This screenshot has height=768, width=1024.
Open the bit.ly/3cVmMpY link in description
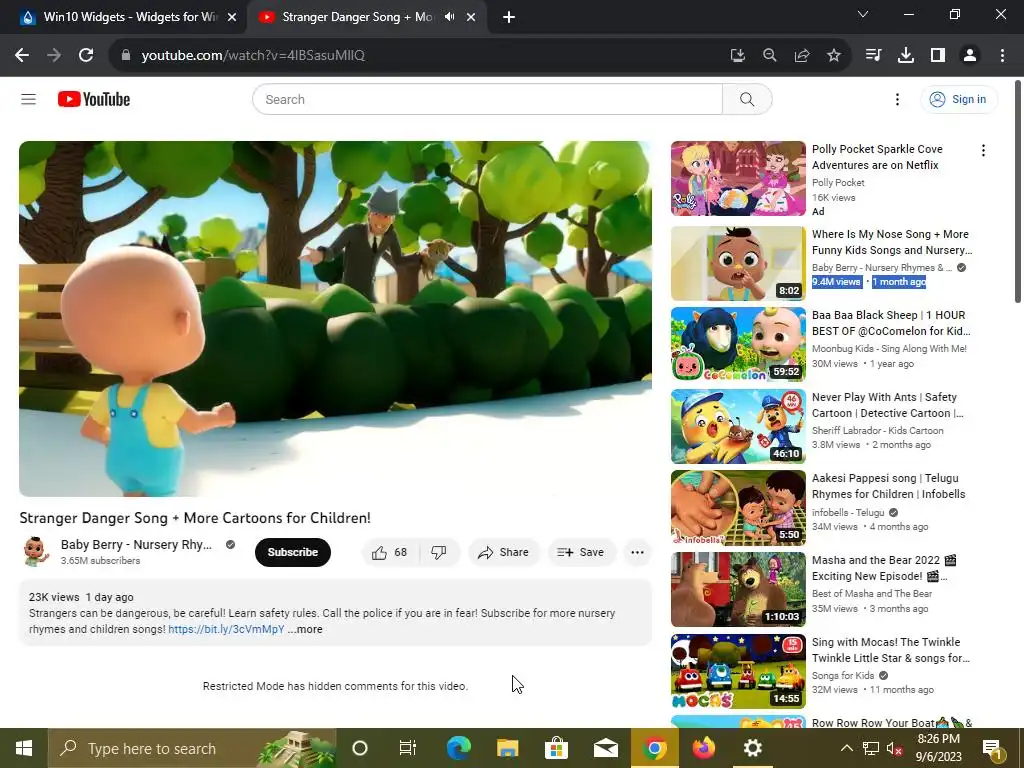tap(226, 630)
